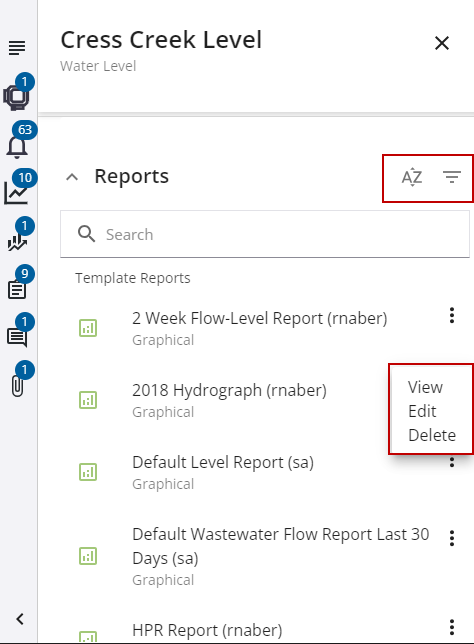Open the alarms bell icon showing 63

pyautogui.click(x=17, y=148)
